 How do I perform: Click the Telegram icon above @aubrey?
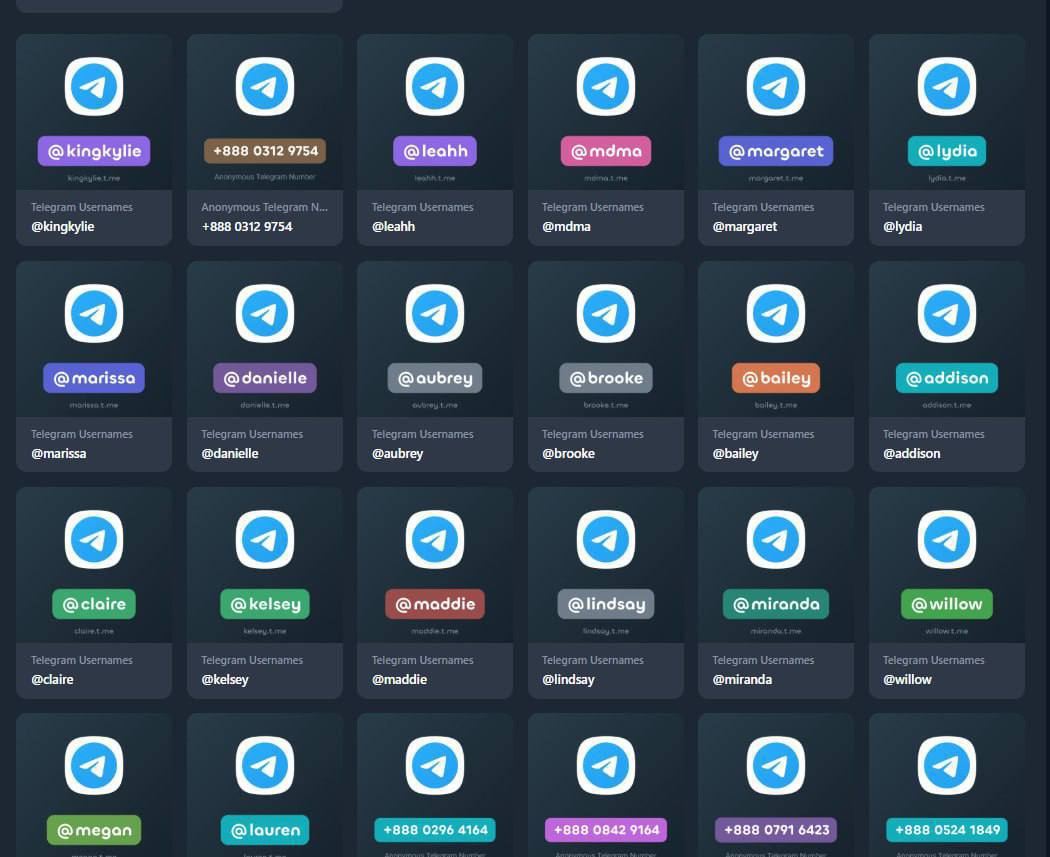435,313
